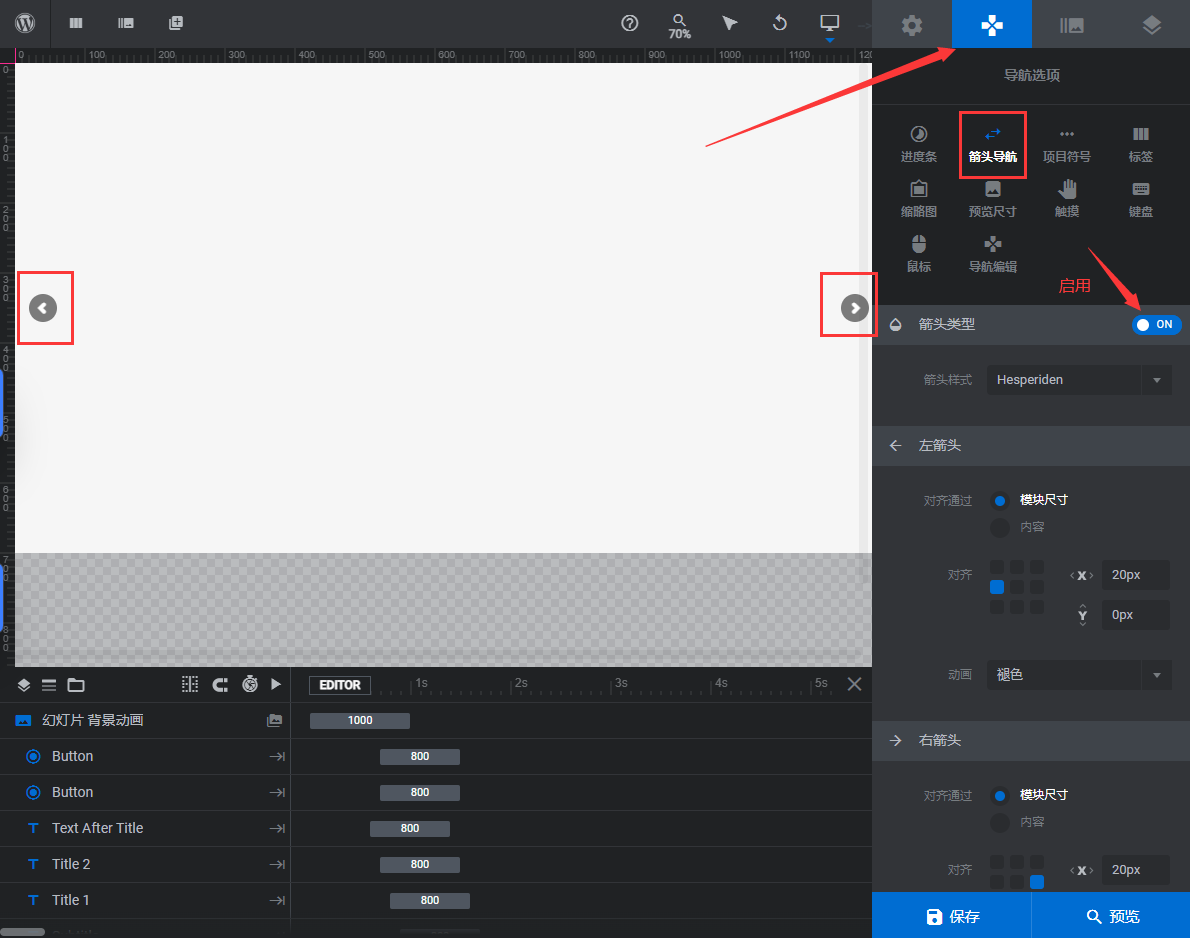
Task: Collapse the 右箭头 section header
Action: click(1031, 741)
